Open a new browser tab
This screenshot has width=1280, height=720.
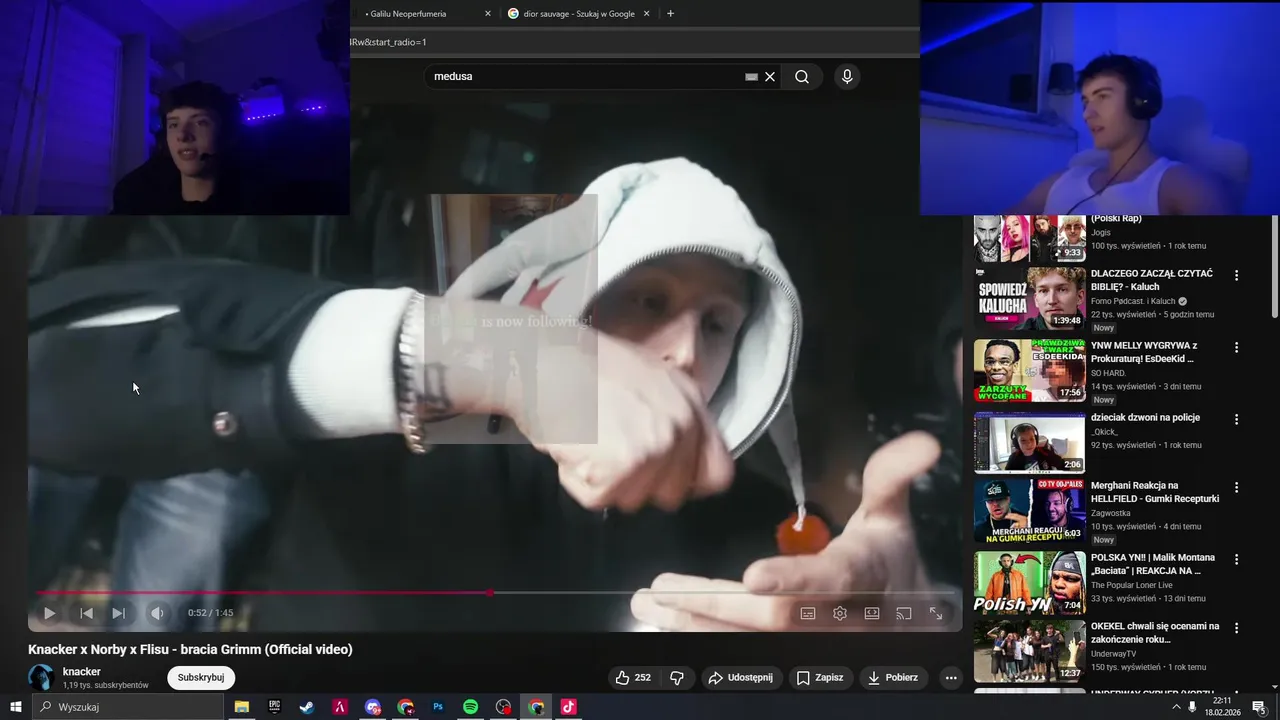(x=670, y=14)
